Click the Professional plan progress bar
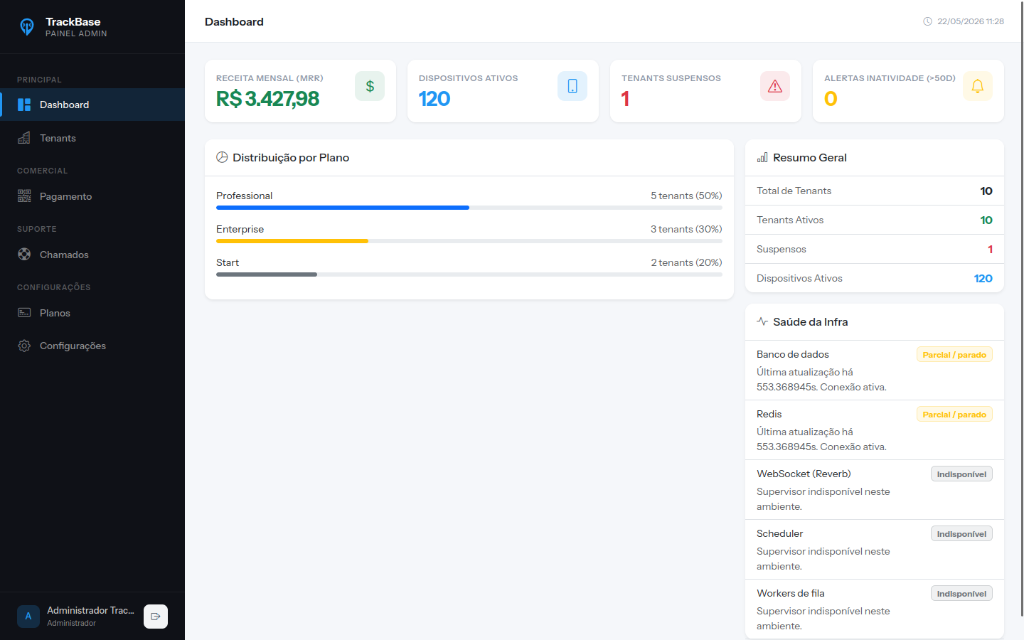 pos(469,208)
